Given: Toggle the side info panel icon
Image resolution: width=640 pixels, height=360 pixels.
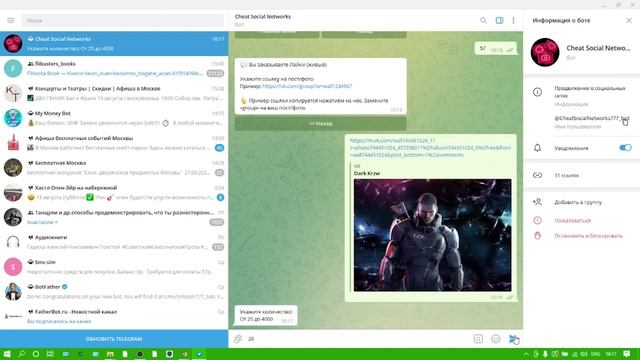Looking at the screenshot, I should [x=499, y=20].
